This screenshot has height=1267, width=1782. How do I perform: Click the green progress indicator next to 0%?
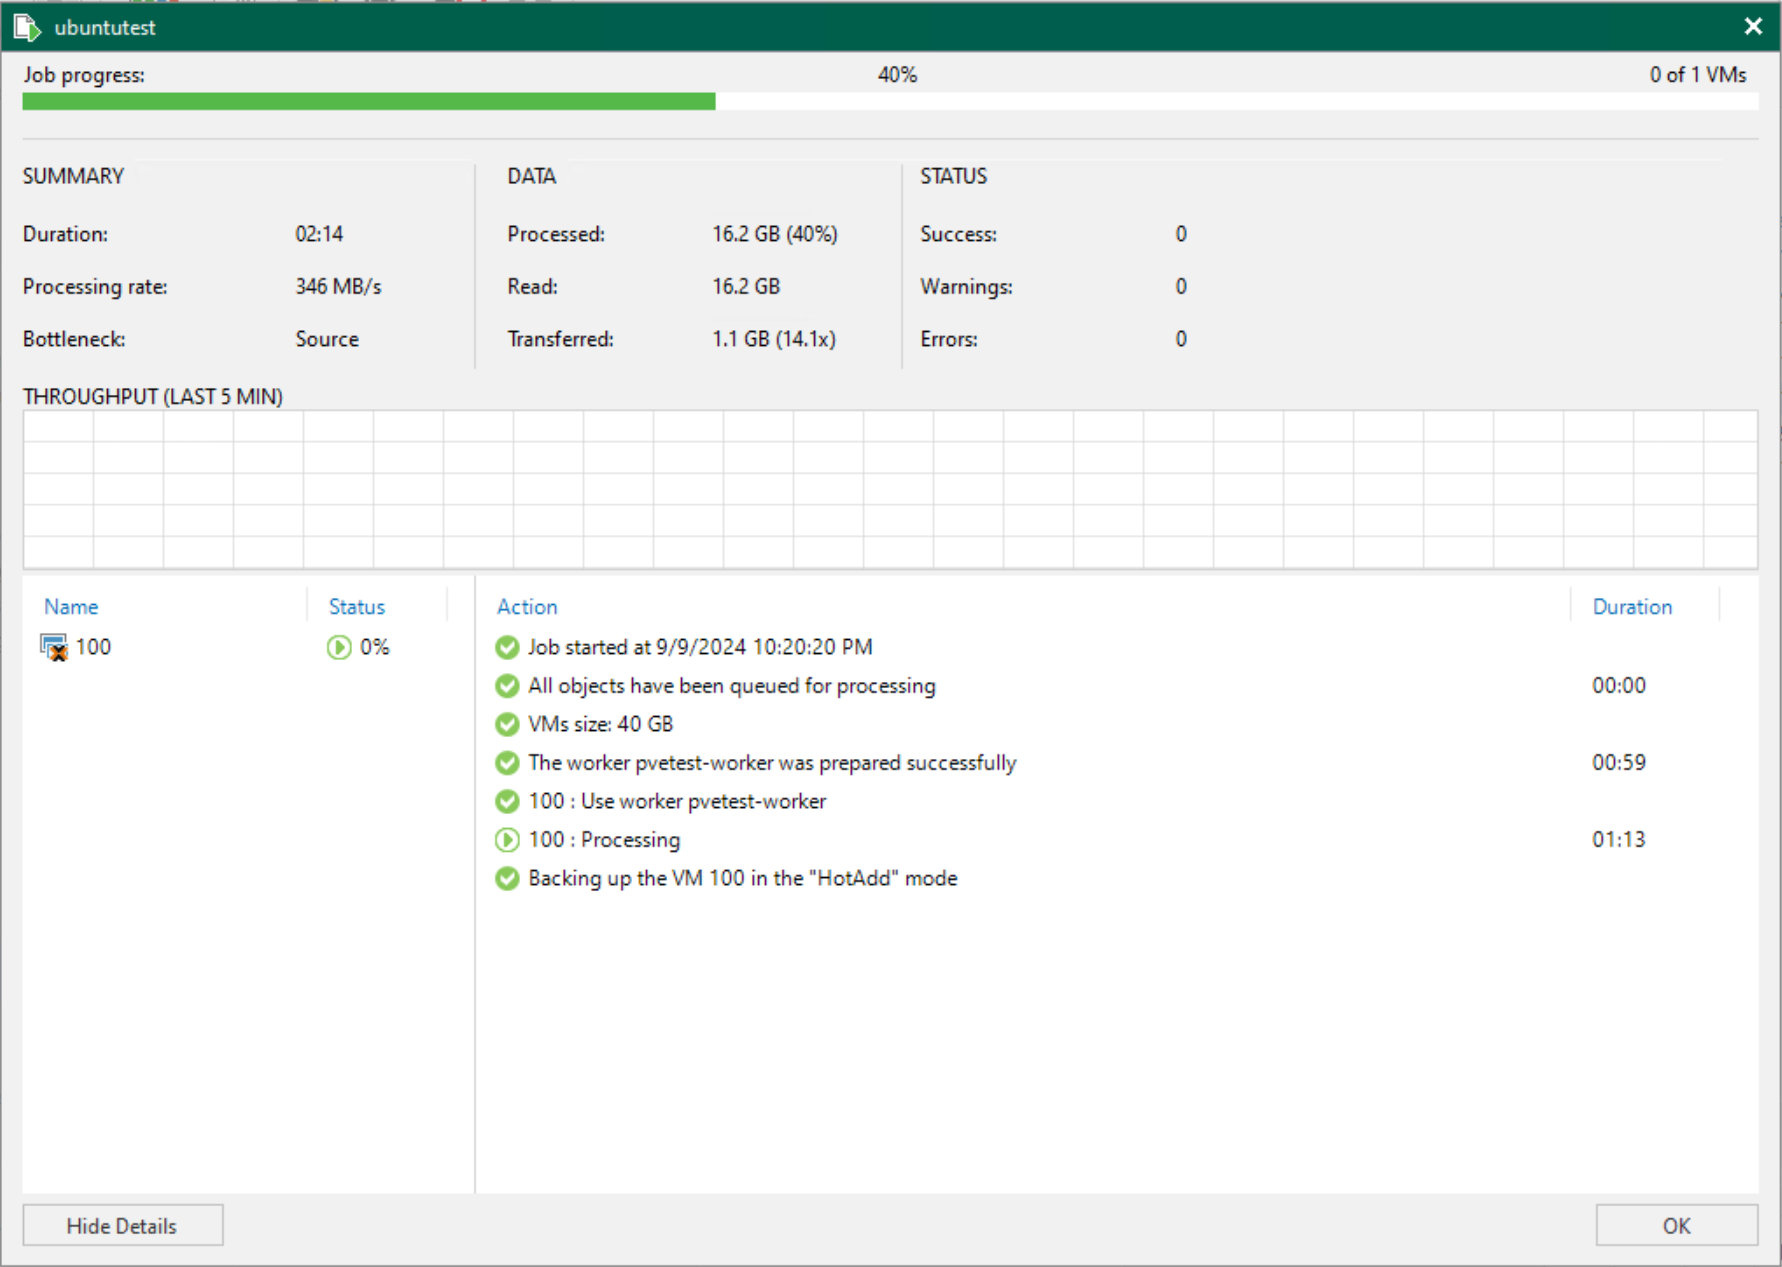click(338, 647)
